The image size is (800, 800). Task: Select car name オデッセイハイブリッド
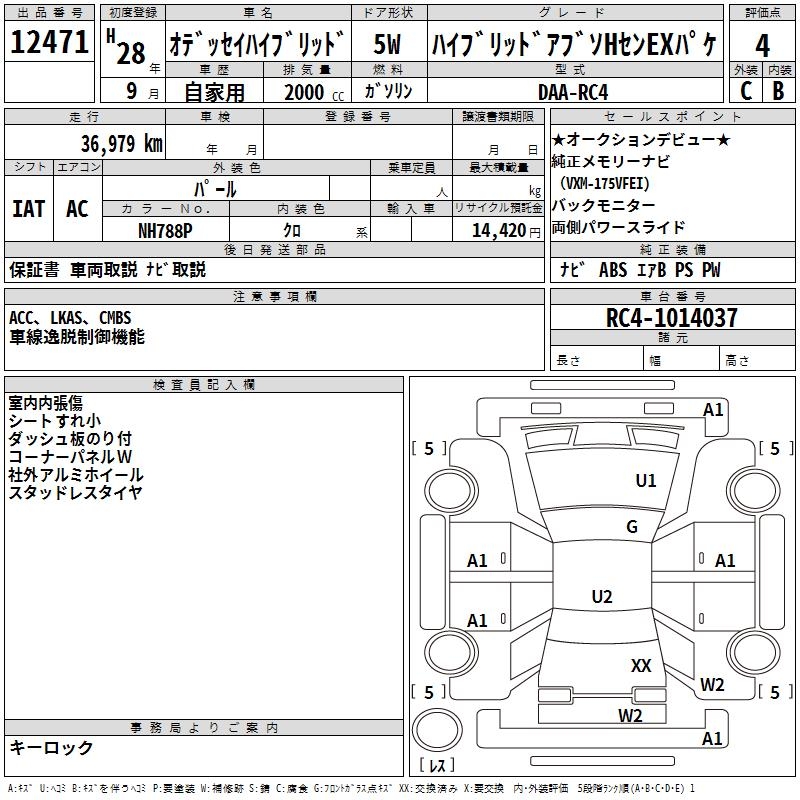tap(258, 44)
